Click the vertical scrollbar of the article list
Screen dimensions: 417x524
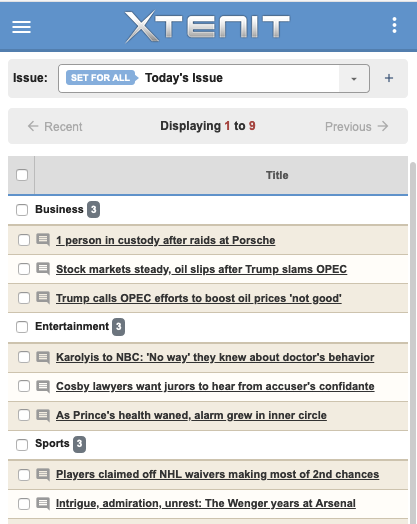click(413, 343)
